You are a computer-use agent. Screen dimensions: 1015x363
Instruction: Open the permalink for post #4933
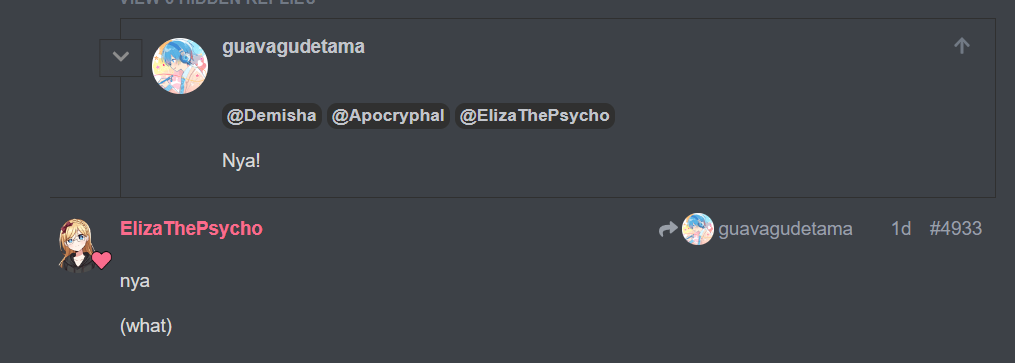point(955,228)
